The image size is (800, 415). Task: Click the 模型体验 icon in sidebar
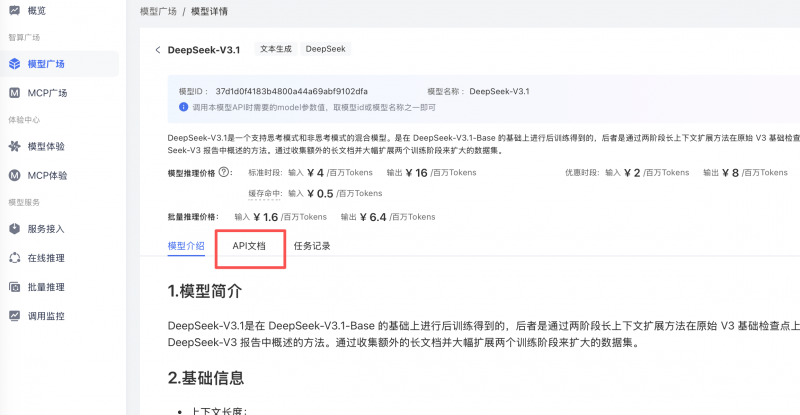pos(15,147)
